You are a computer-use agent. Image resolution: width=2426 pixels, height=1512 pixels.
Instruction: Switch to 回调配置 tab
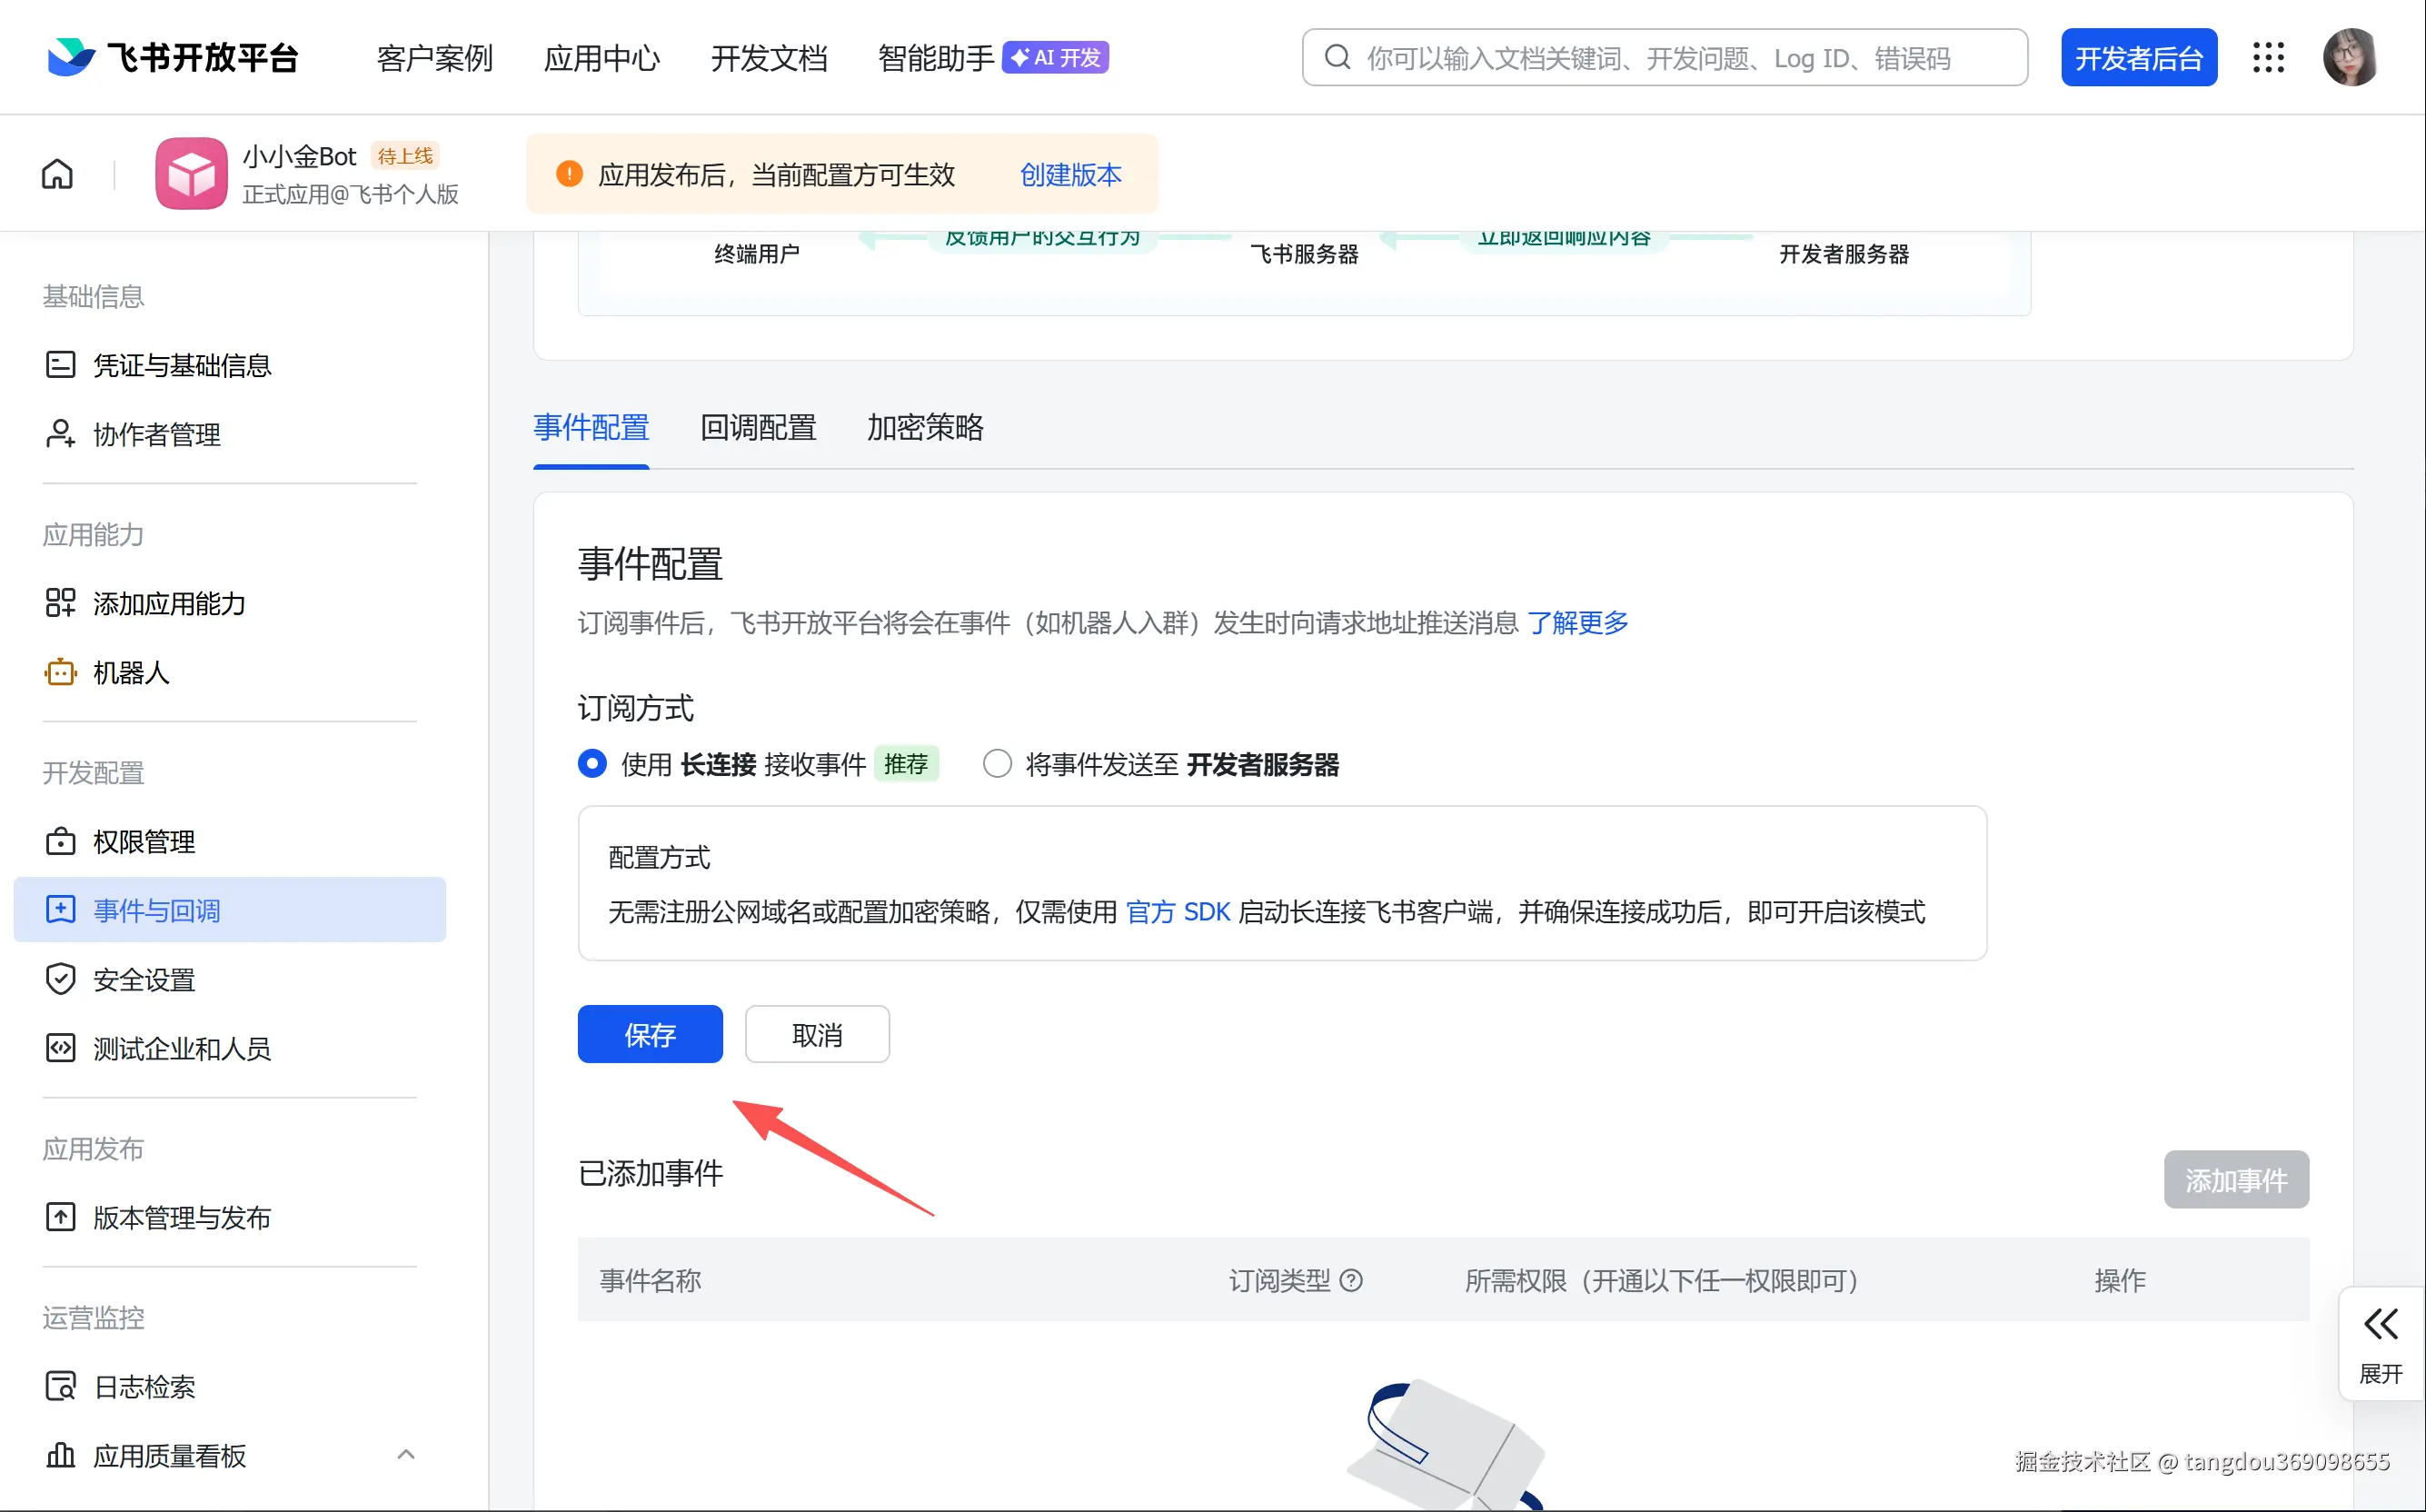click(758, 428)
